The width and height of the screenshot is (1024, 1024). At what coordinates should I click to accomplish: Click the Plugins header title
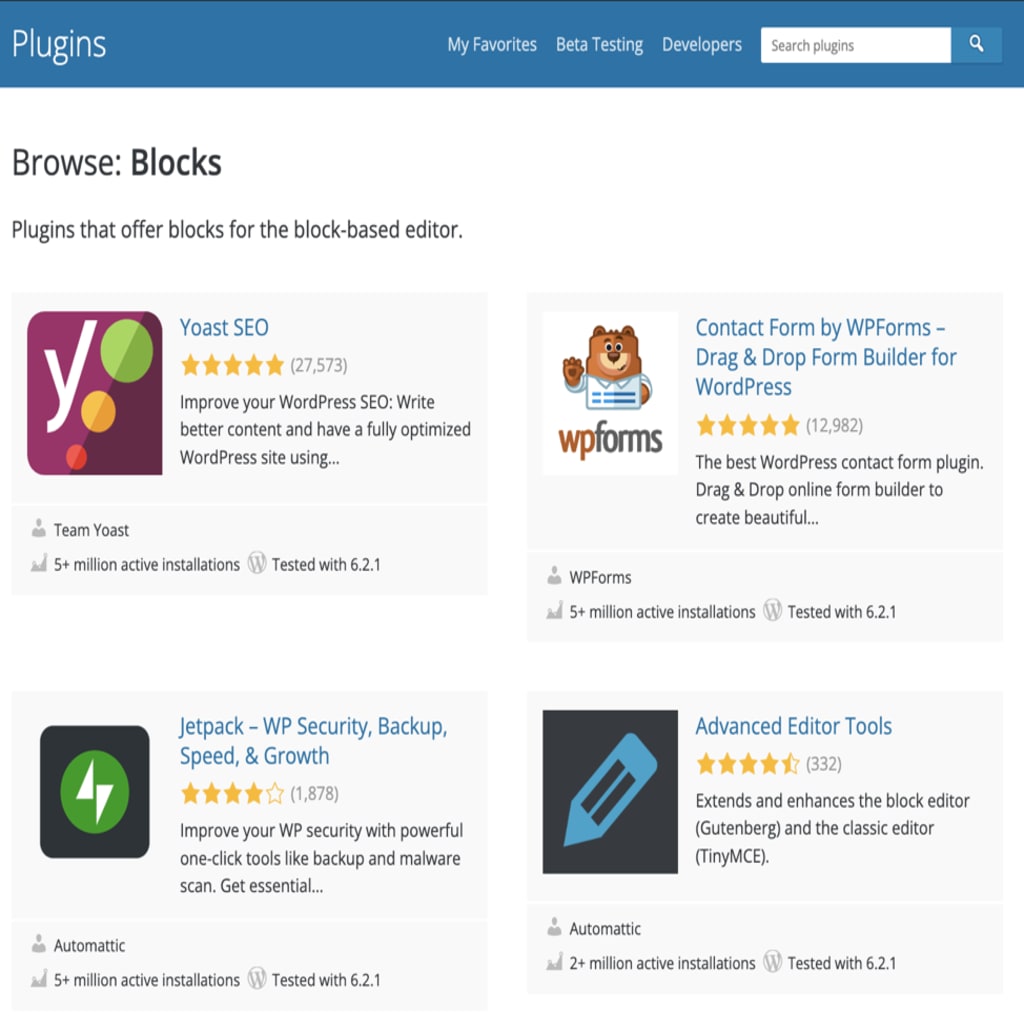(59, 45)
